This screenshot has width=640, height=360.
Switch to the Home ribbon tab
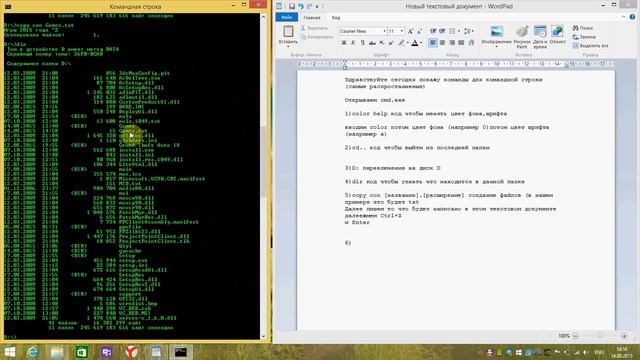312,18
